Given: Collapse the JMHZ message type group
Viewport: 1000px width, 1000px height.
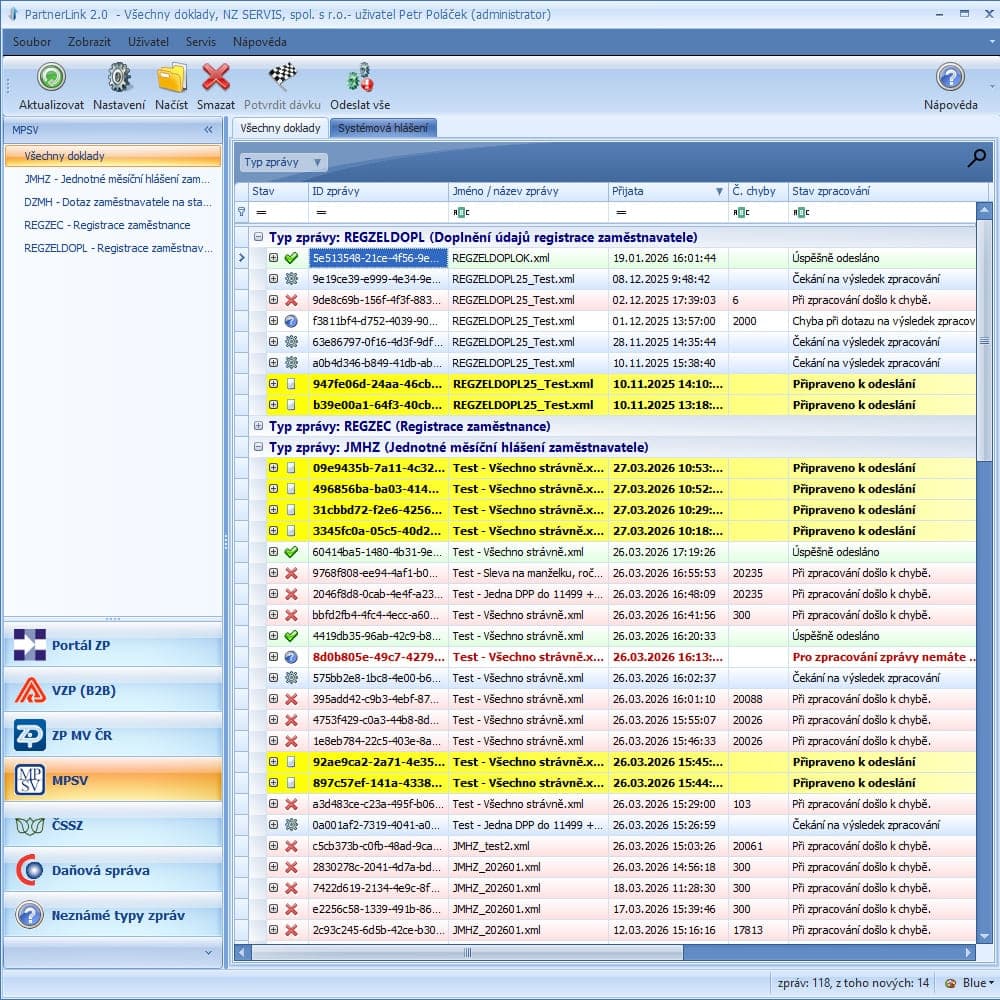Looking at the screenshot, I should coord(258,446).
